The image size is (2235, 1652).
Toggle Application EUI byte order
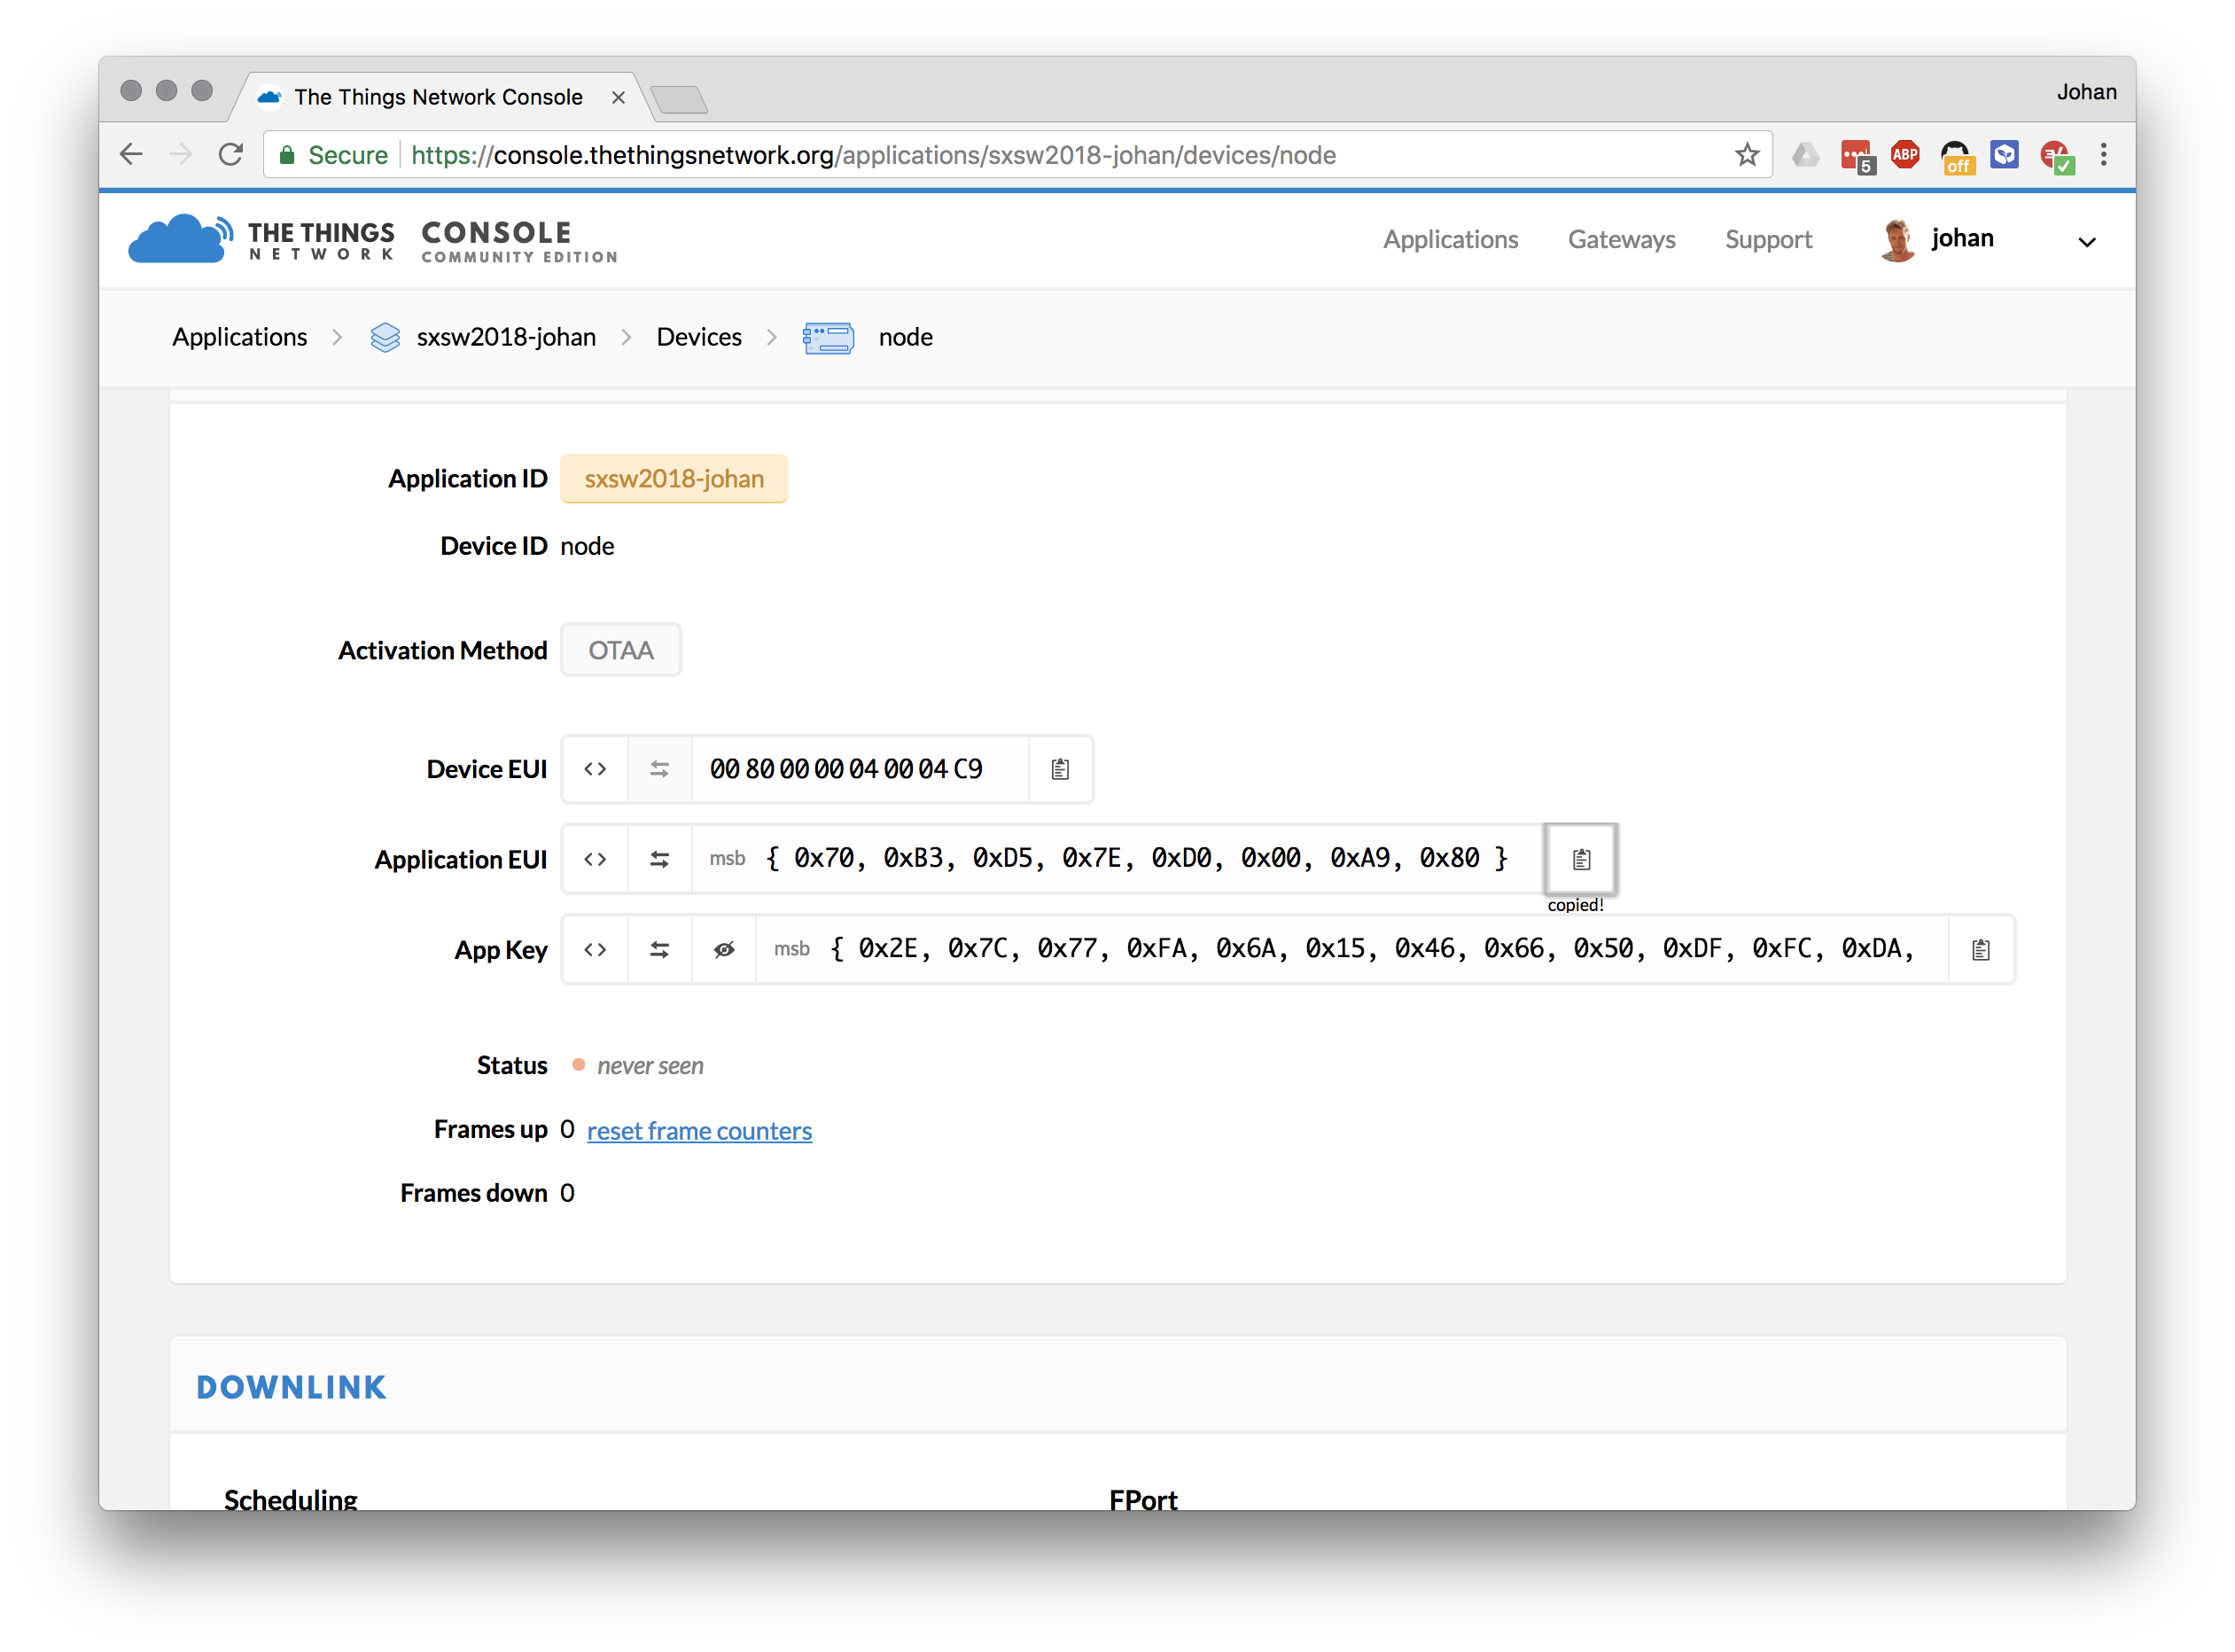pos(658,857)
